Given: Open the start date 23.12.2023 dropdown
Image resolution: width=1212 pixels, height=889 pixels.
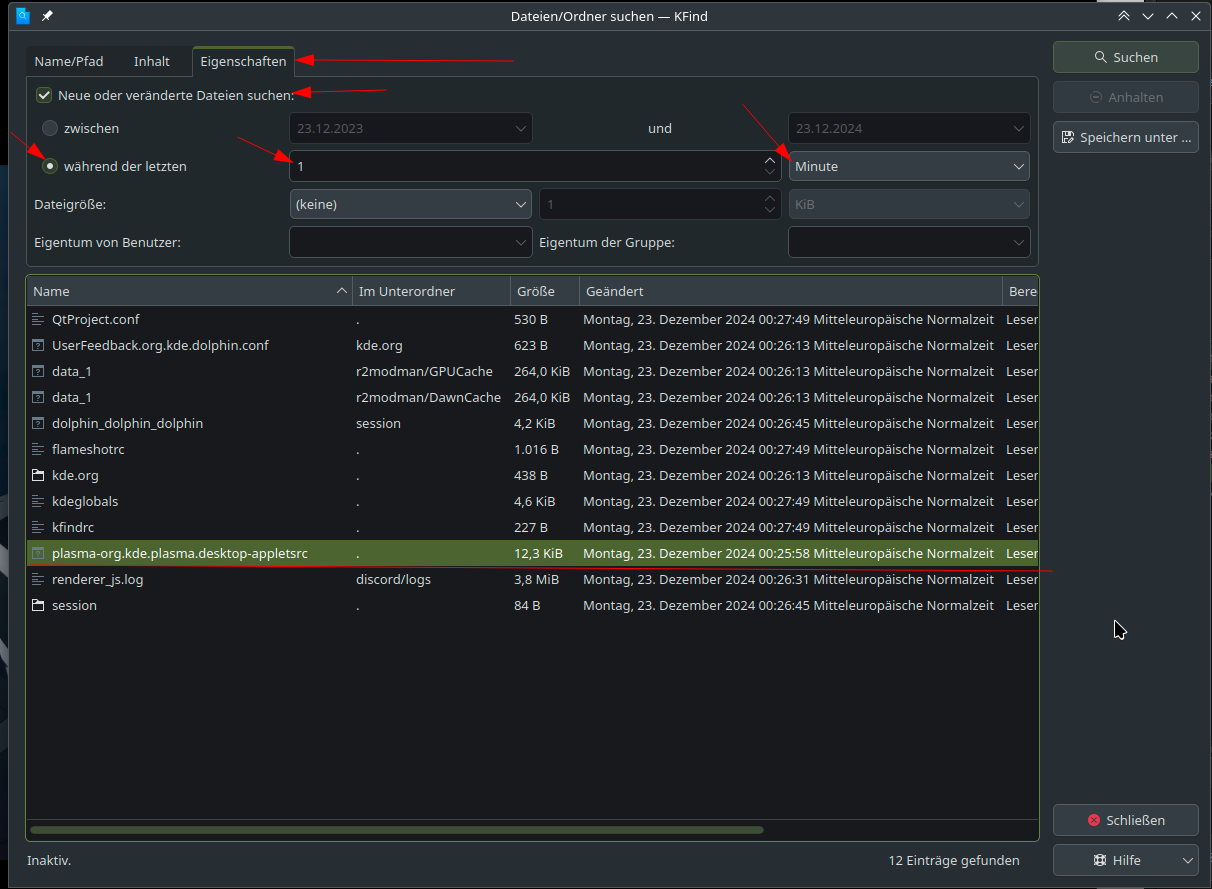Looking at the screenshot, I should (411, 128).
